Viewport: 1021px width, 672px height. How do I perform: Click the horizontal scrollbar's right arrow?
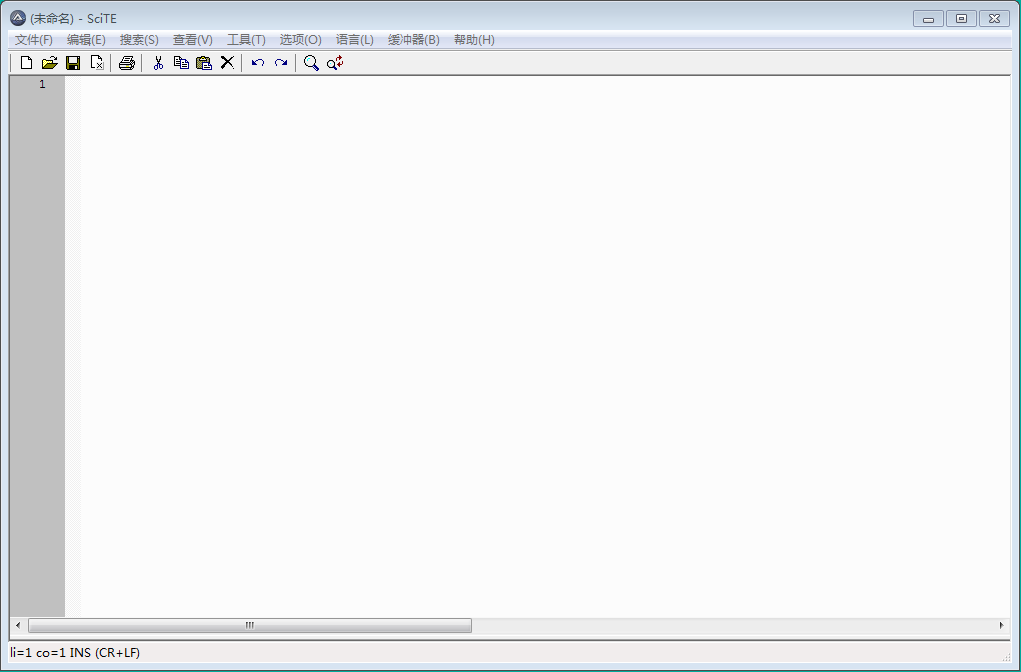point(1002,625)
